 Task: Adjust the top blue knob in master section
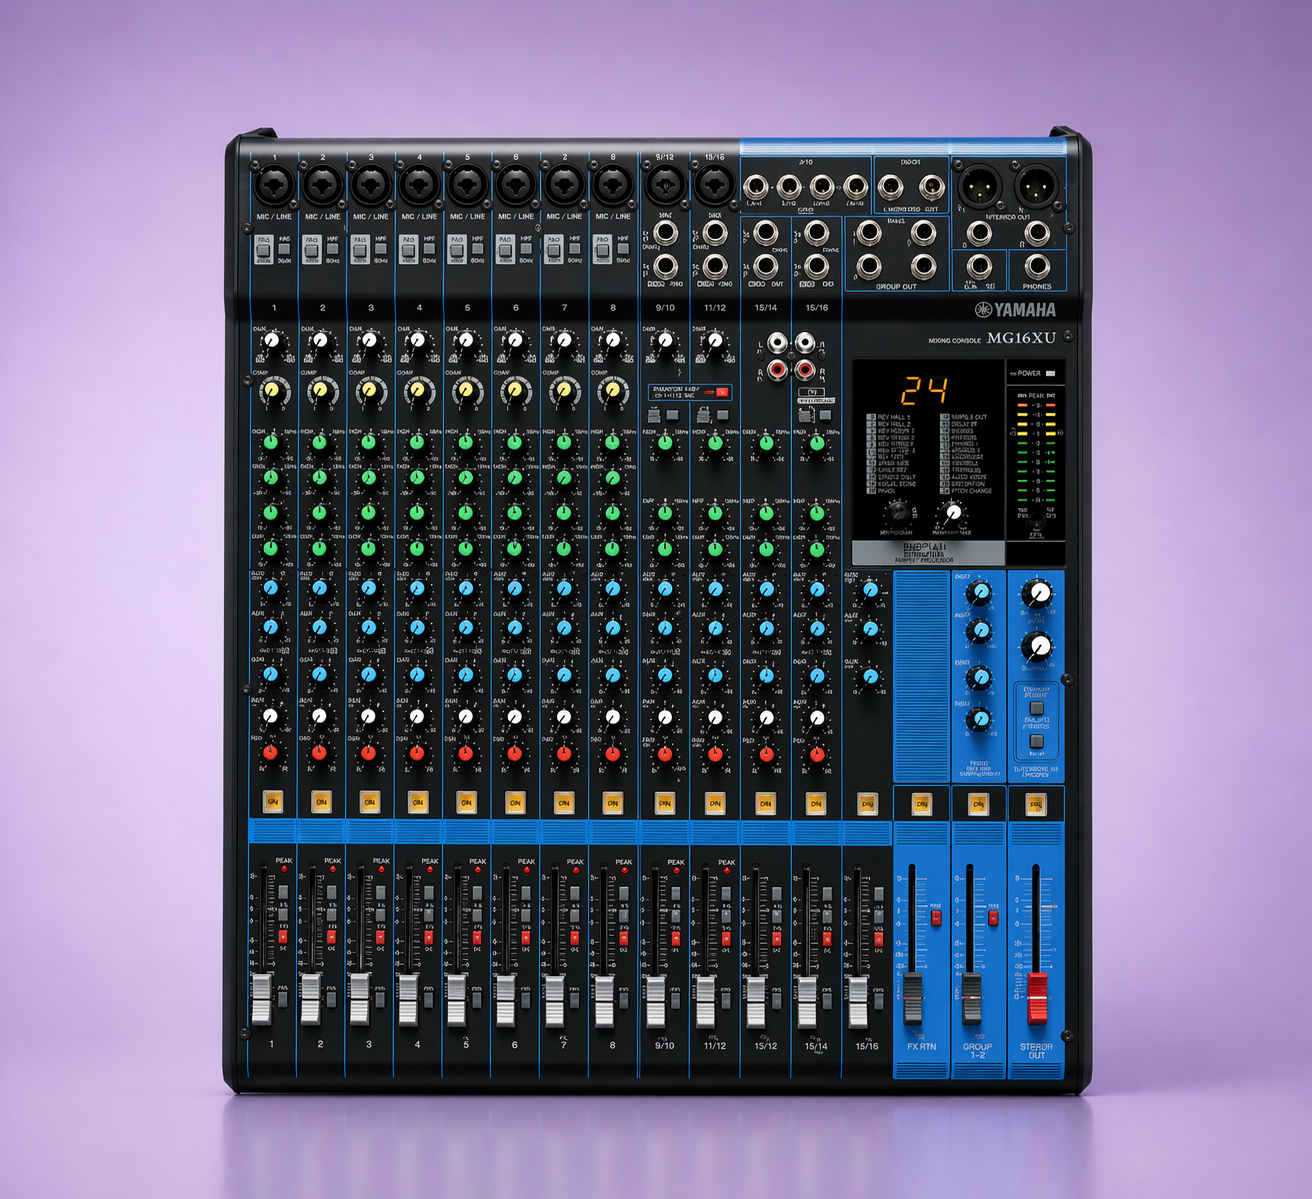point(980,593)
